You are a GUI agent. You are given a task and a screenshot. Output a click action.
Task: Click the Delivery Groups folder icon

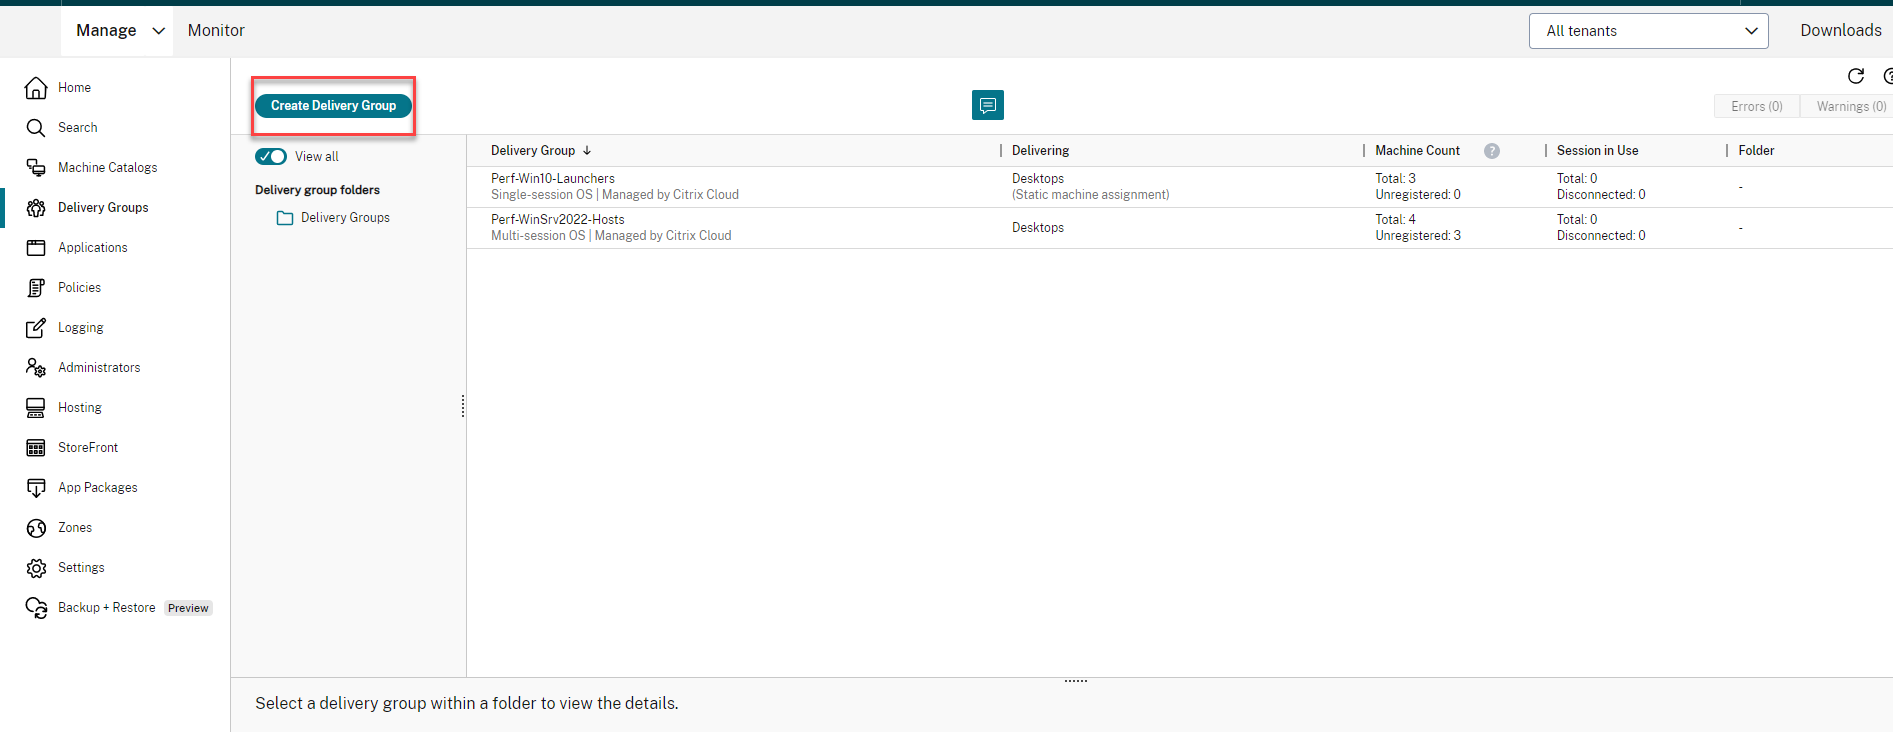285,218
